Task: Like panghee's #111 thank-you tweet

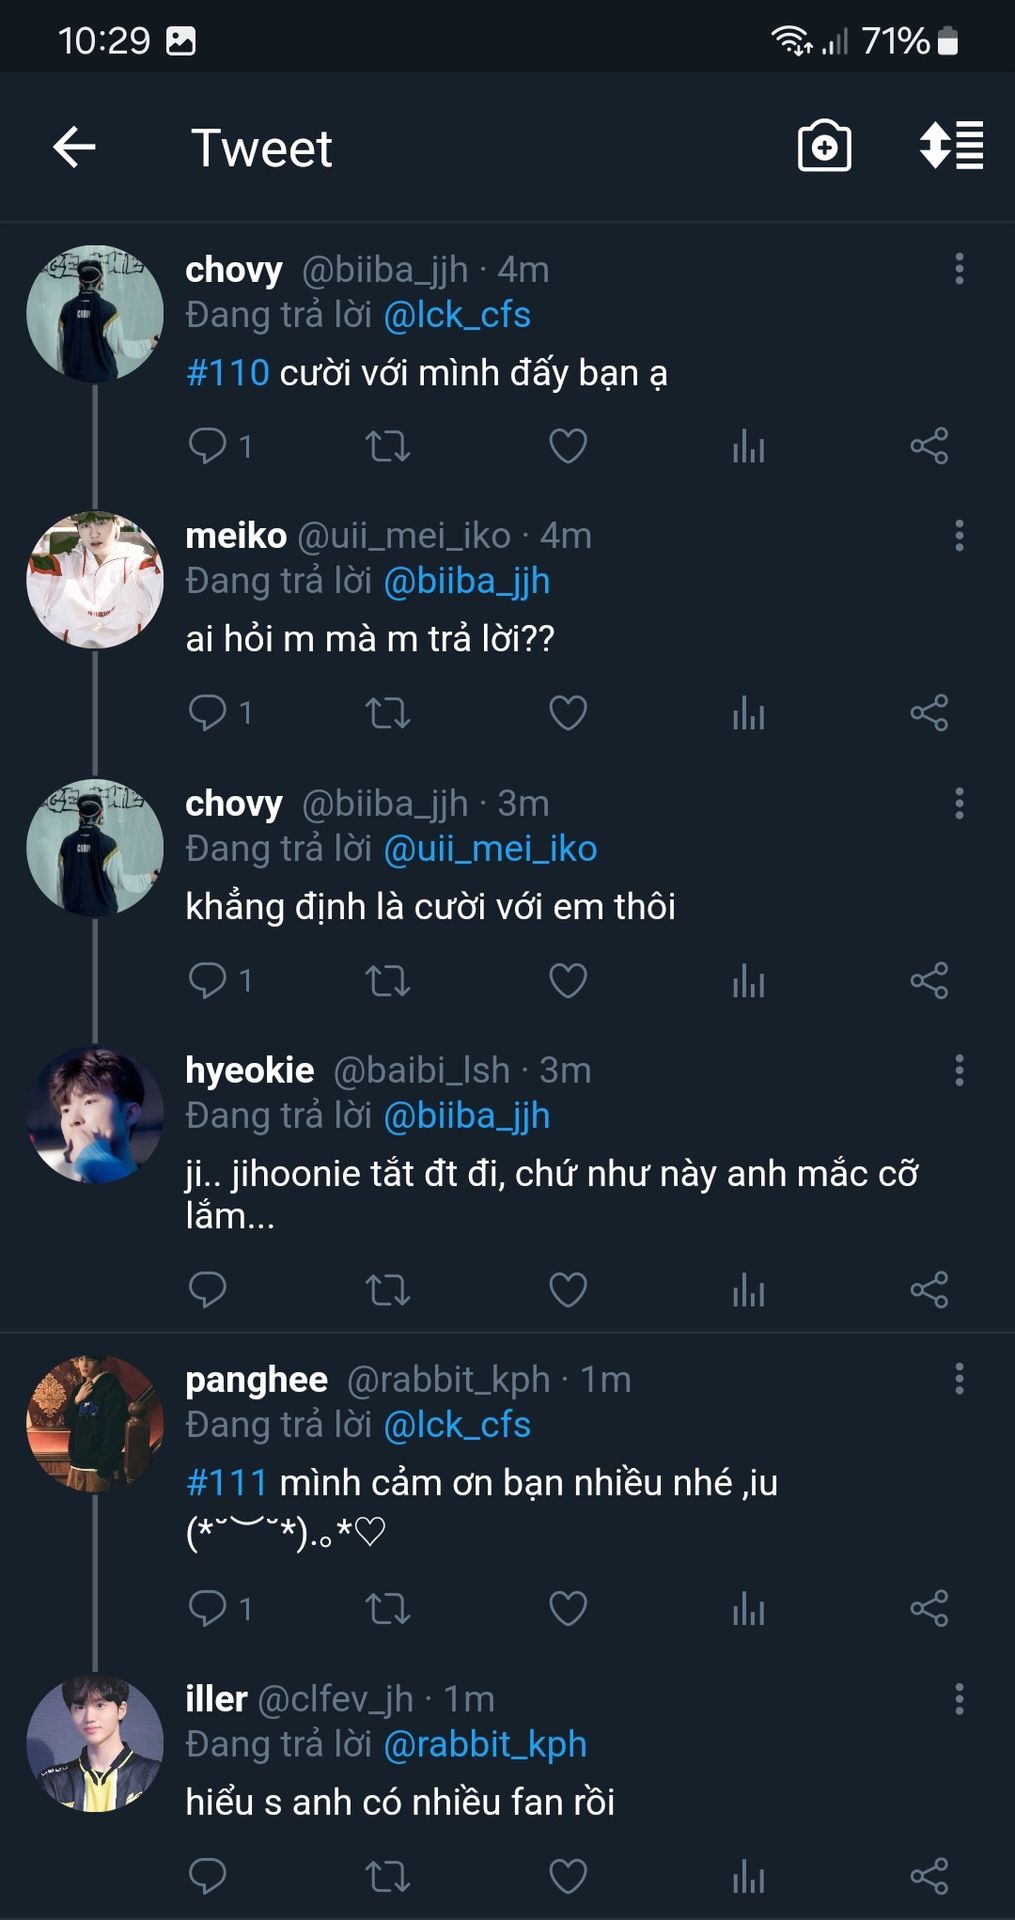Action: (x=568, y=1608)
